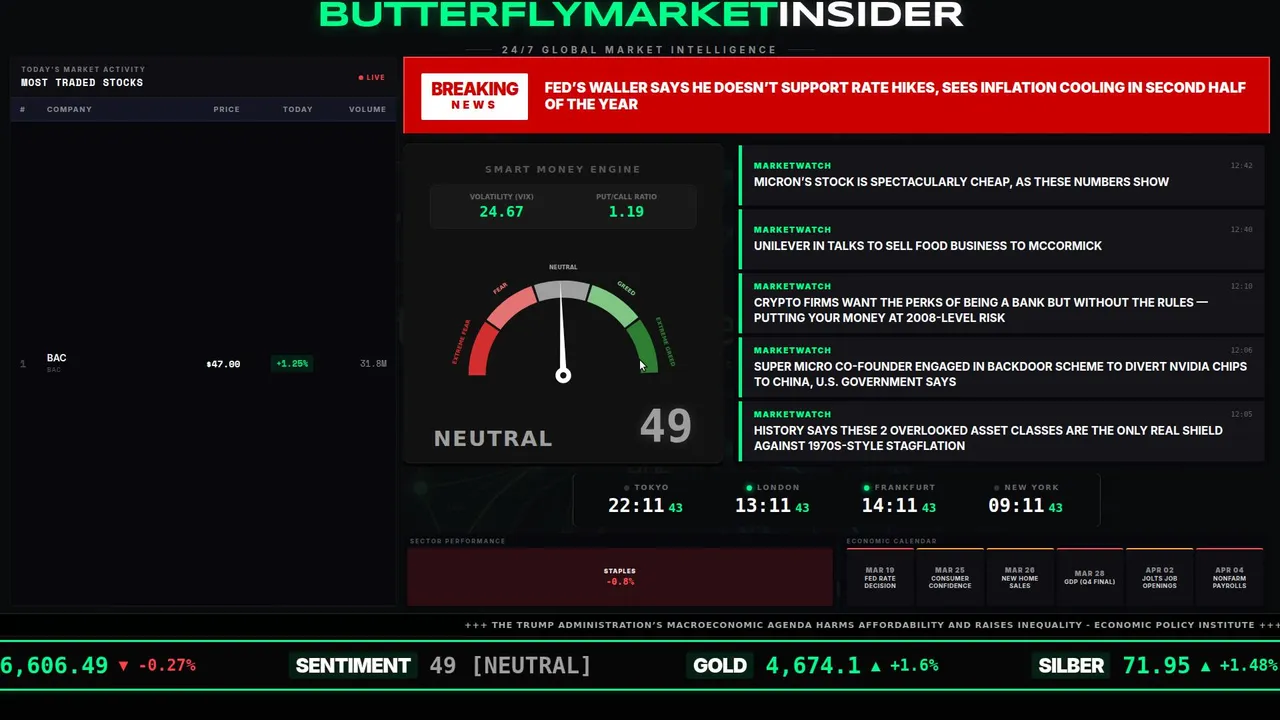Click the 6,606.49 index value

pyautogui.click(x=54, y=666)
